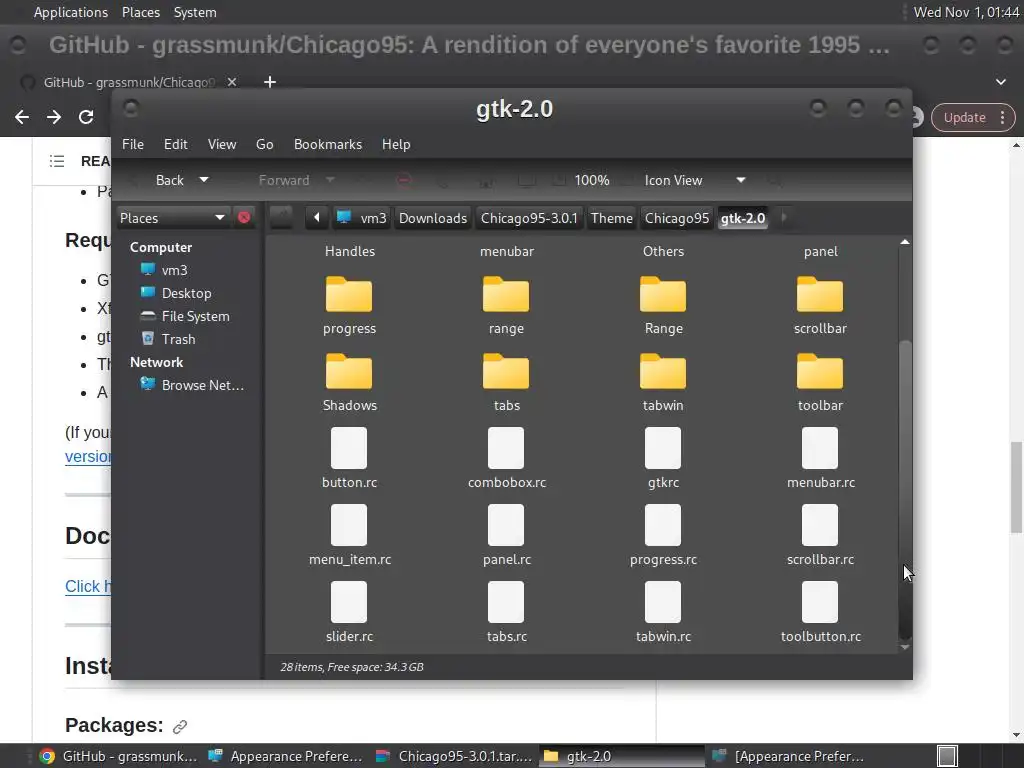Open the Places side pane dropdown

[172, 217]
